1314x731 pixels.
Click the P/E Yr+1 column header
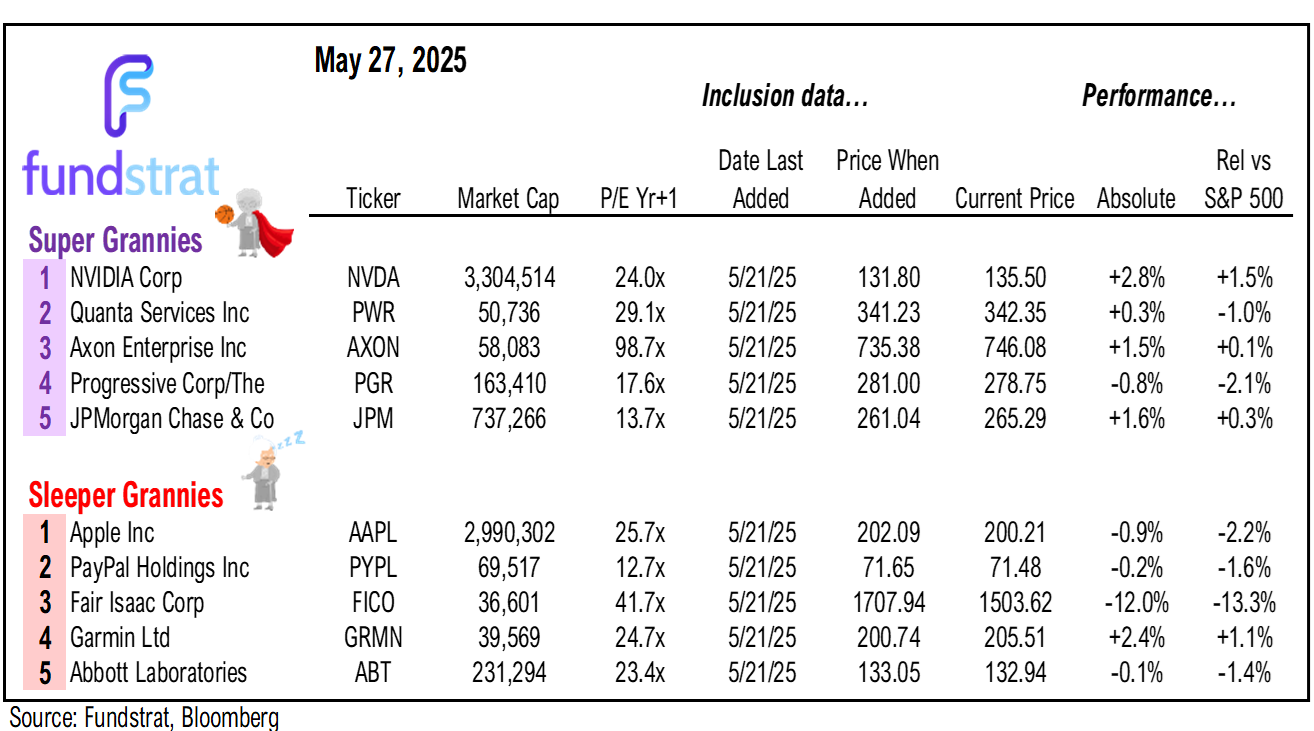638,199
